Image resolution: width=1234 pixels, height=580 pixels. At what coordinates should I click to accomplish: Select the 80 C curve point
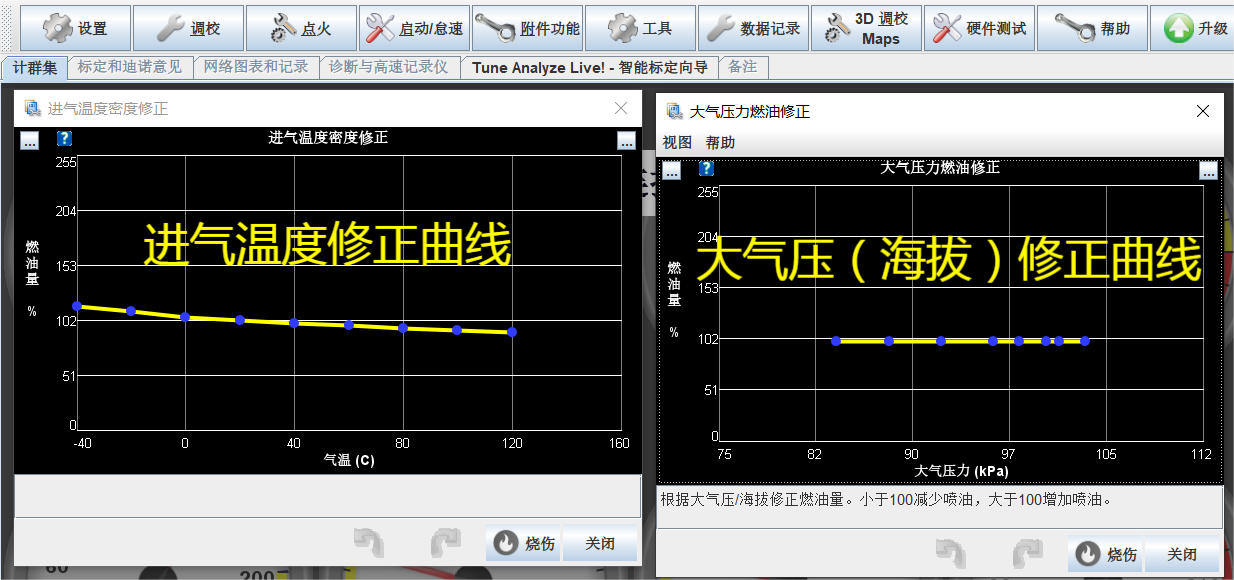pyautogui.click(x=403, y=328)
